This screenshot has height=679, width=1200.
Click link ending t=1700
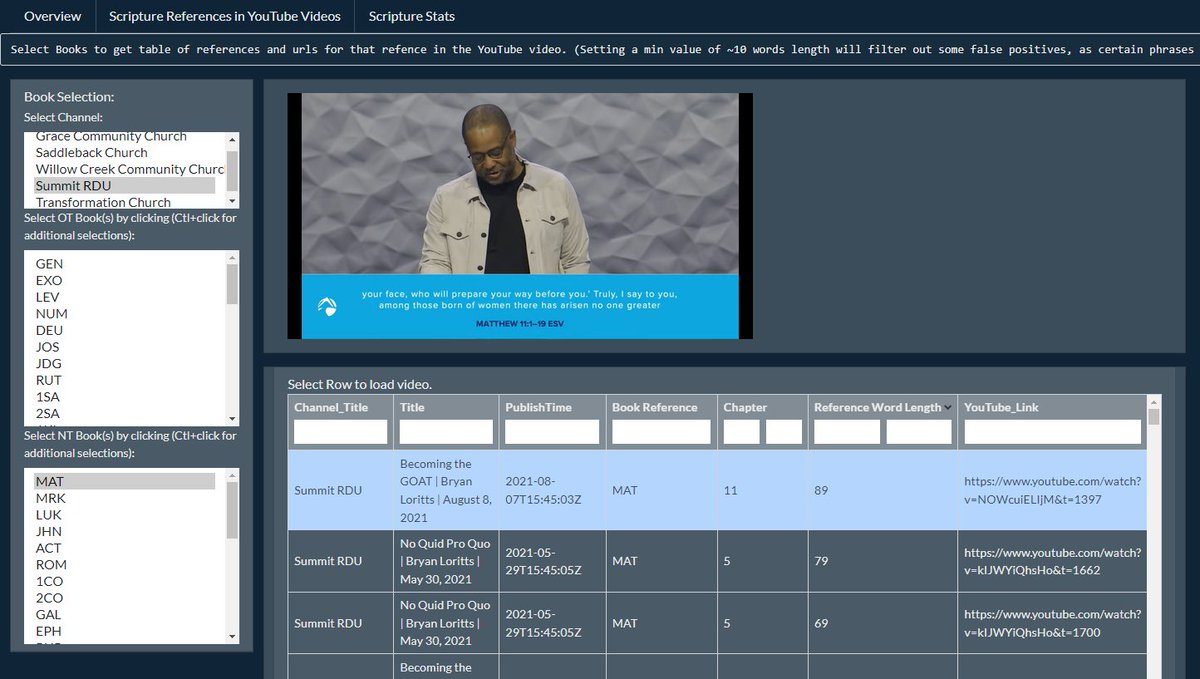click(x=1052, y=623)
